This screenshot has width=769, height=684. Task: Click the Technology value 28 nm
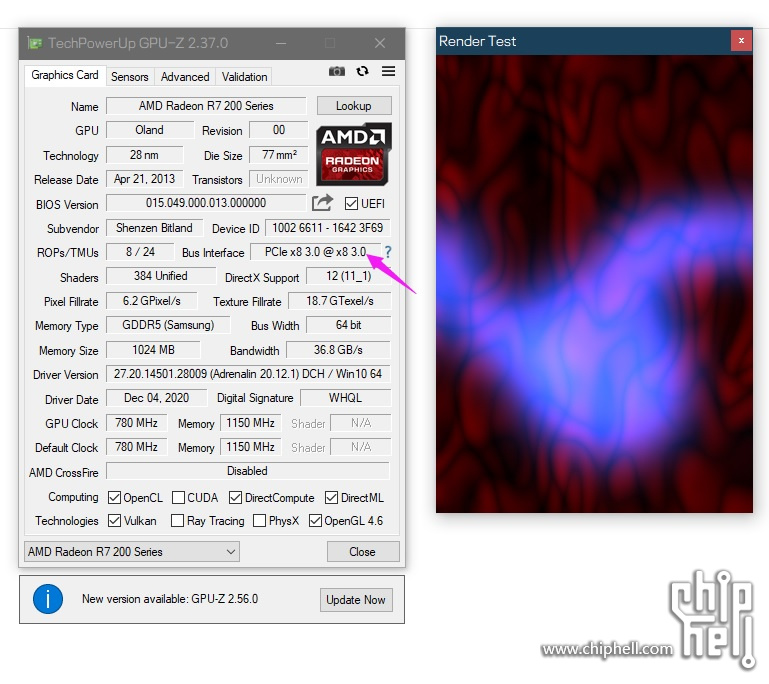pyautogui.click(x=144, y=155)
